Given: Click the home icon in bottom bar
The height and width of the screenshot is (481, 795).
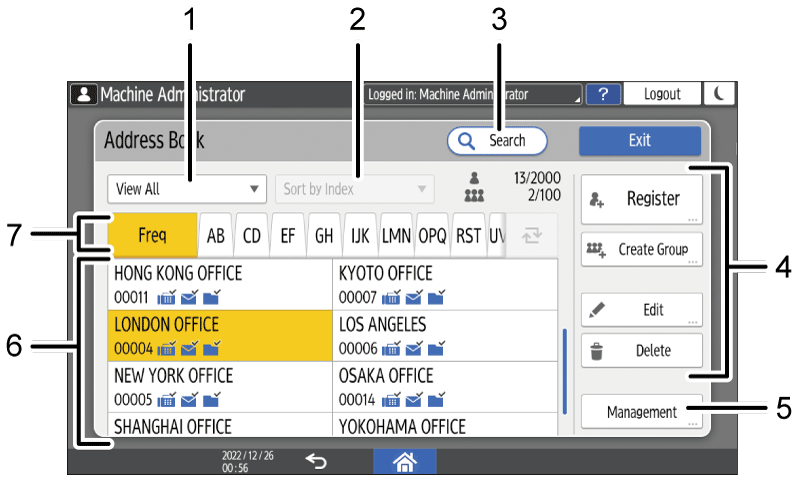Looking at the screenshot, I should (405, 461).
